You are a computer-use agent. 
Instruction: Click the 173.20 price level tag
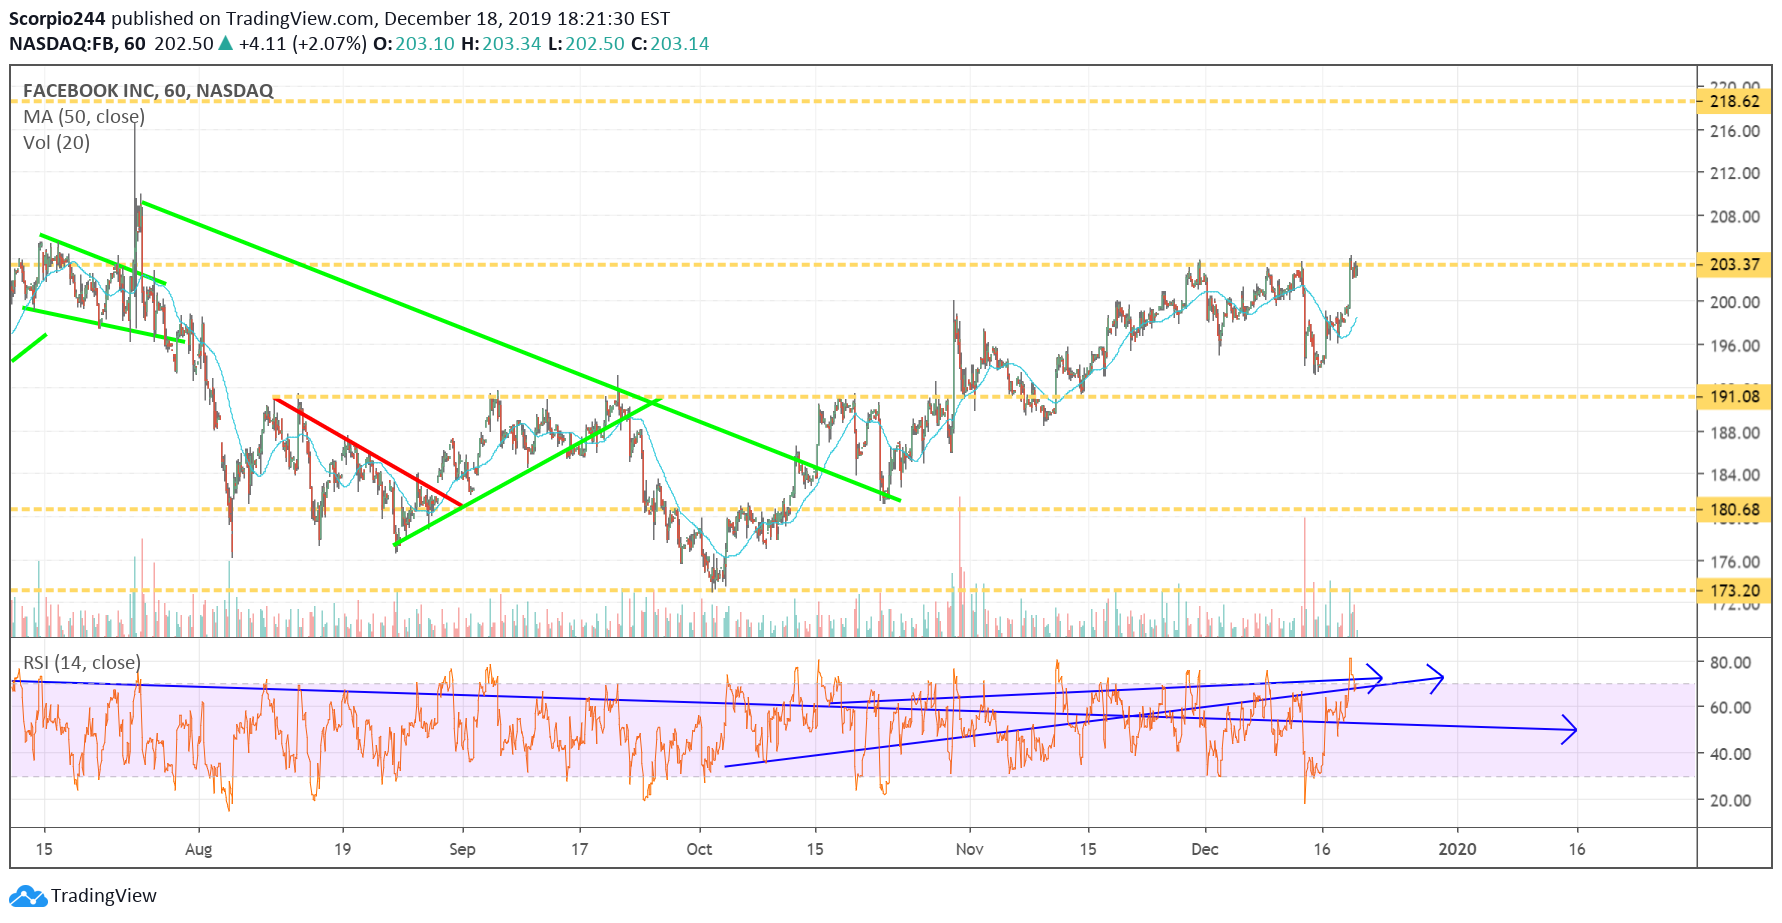tap(1734, 591)
